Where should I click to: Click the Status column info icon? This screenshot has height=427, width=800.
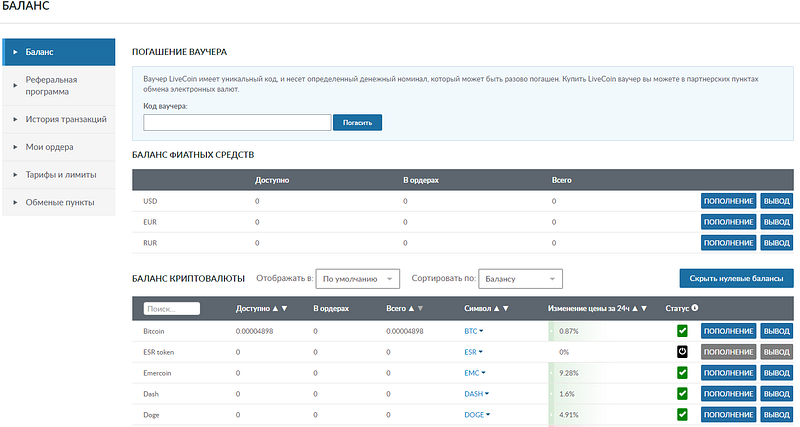coord(695,308)
